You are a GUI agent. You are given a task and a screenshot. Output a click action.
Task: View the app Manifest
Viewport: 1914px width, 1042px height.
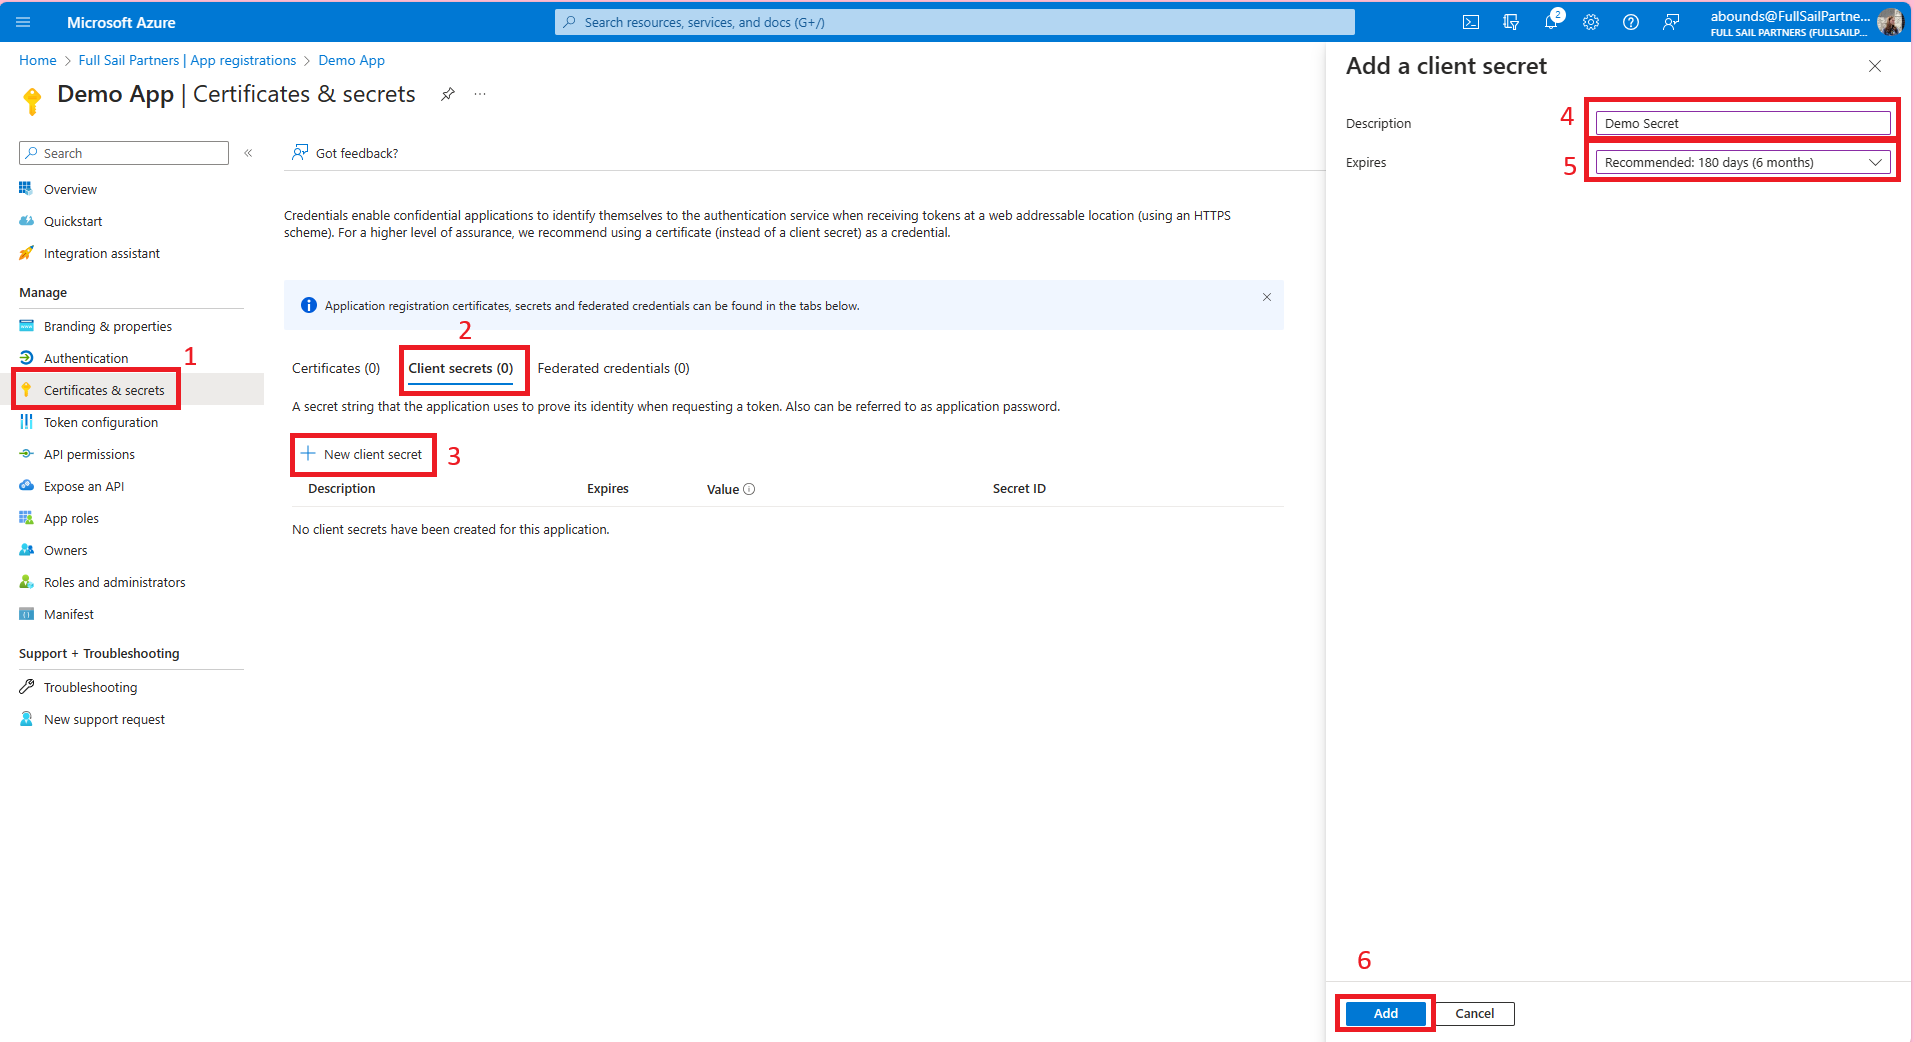pyautogui.click(x=67, y=613)
